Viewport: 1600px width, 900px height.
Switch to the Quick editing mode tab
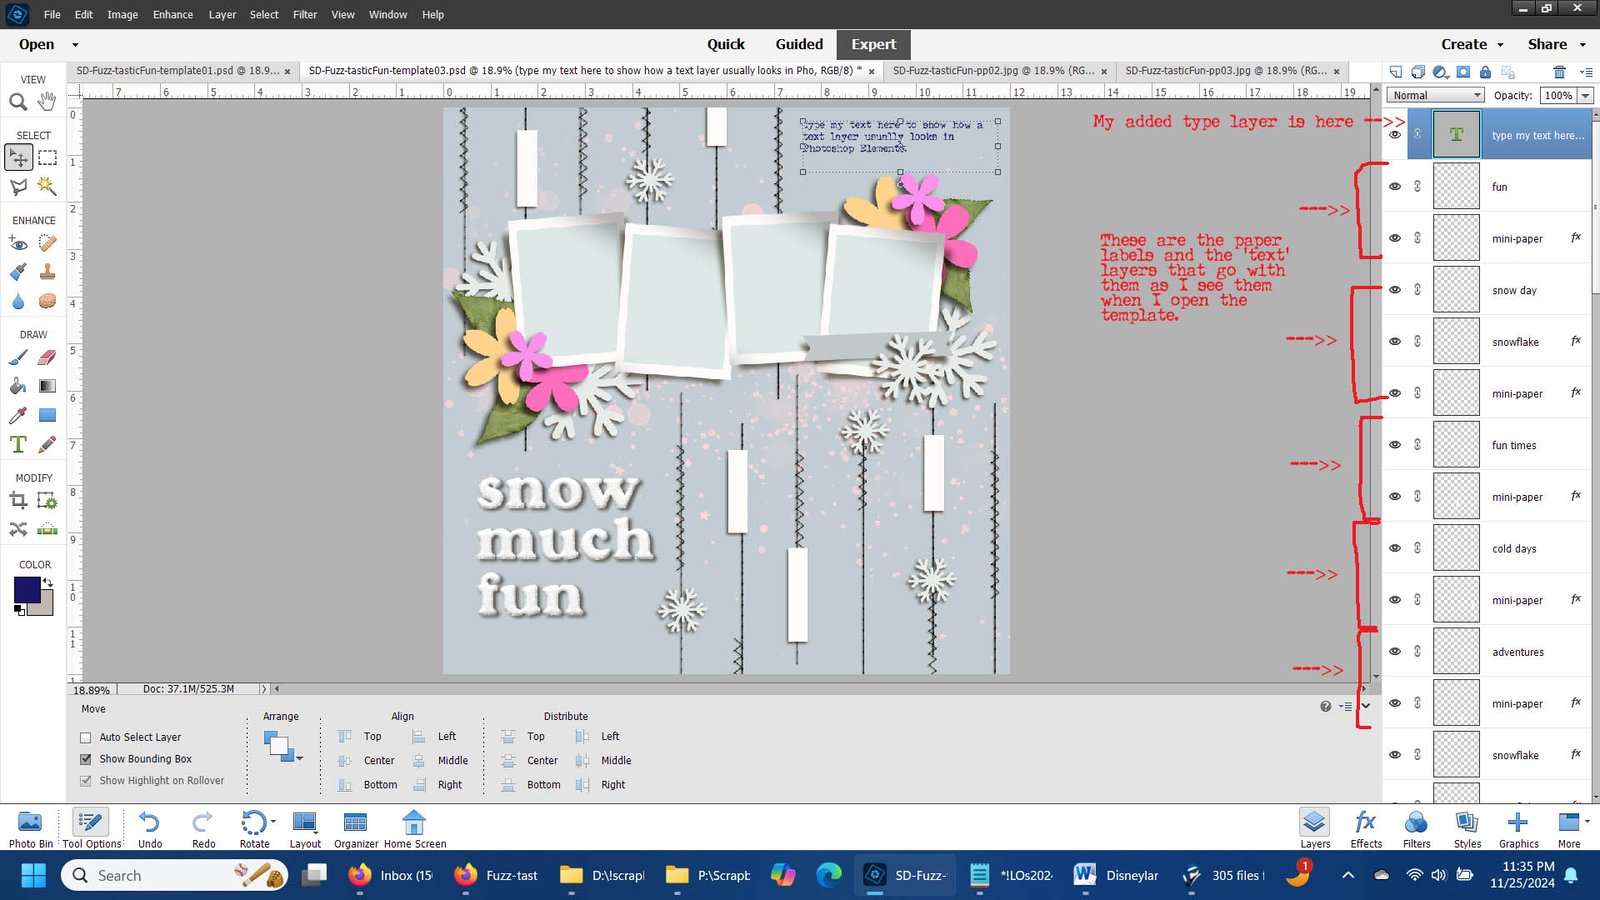click(726, 44)
